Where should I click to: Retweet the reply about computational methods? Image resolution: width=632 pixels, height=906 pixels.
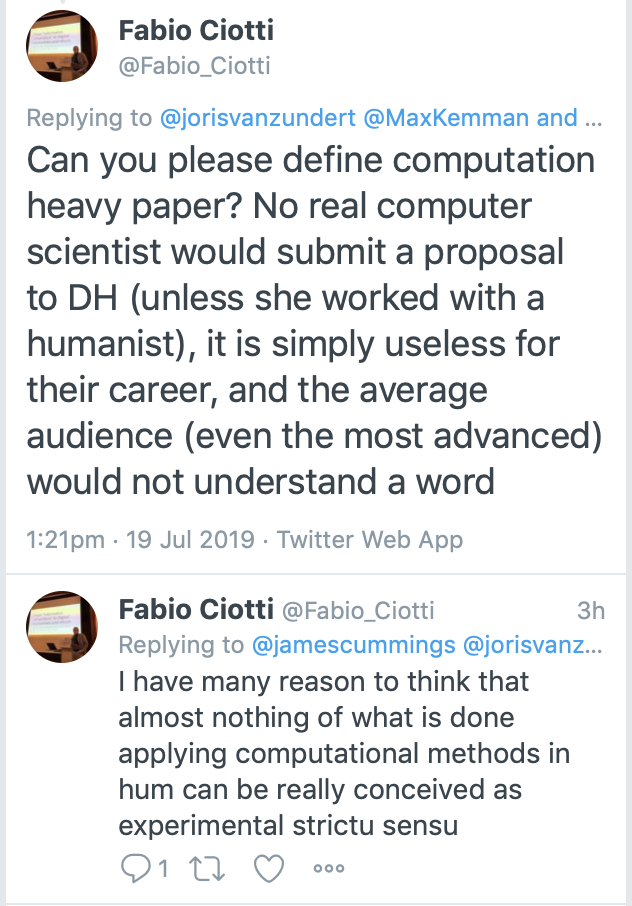click(x=206, y=870)
